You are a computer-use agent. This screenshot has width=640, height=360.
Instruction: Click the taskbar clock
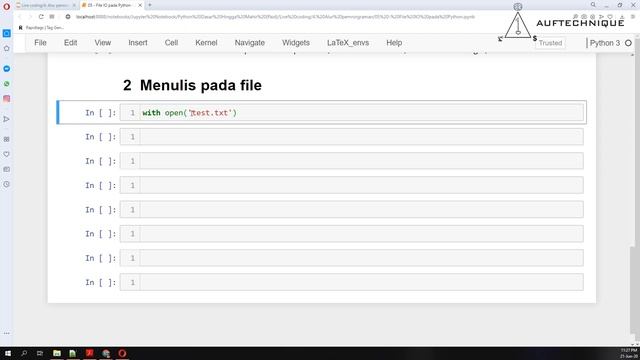click(x=628, y=353)
